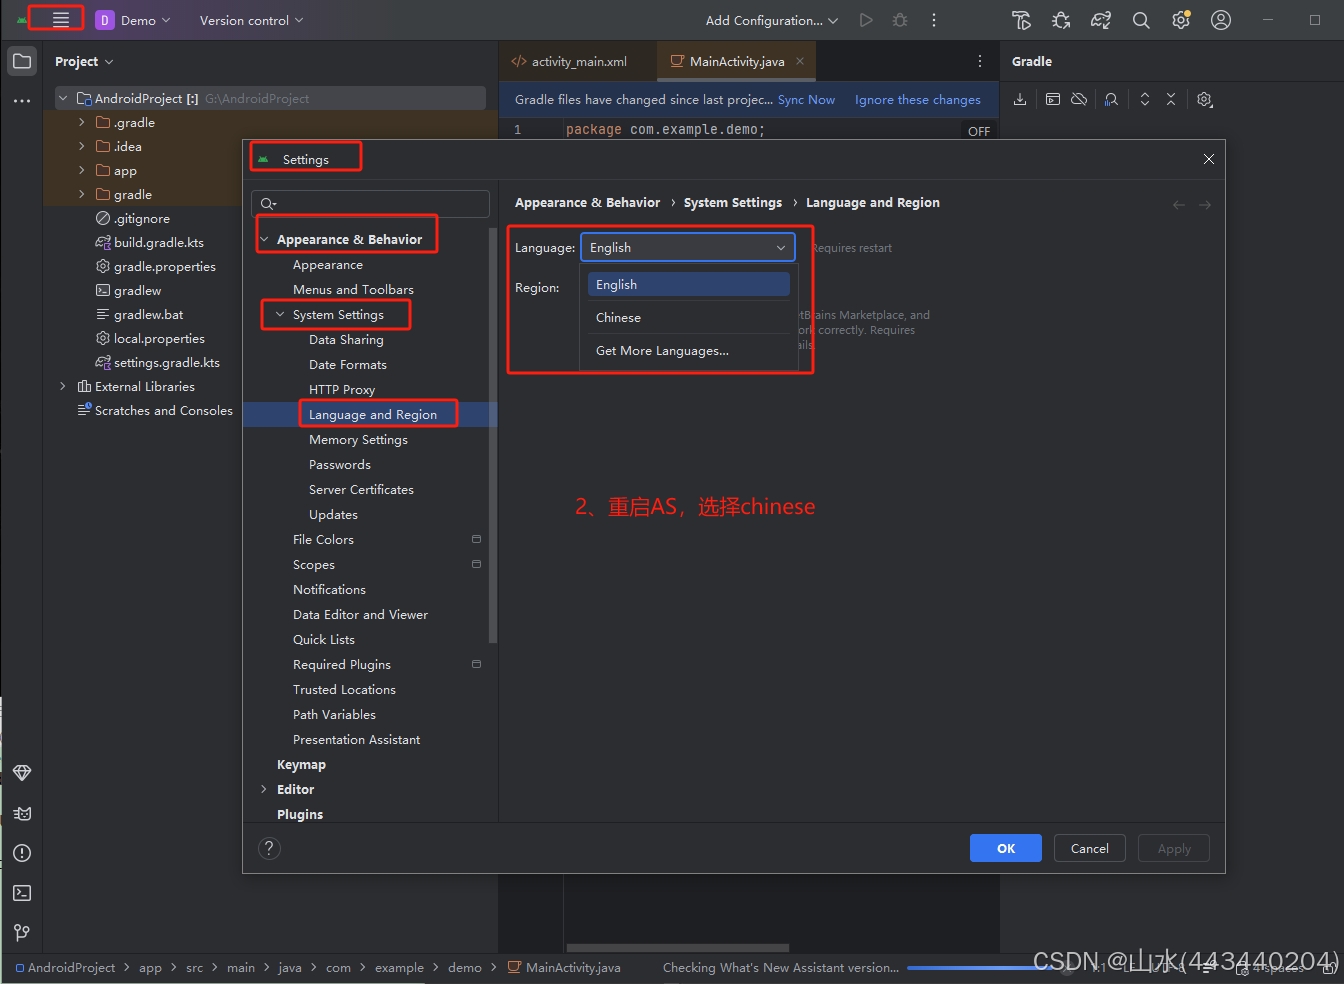
Task: Open the Project tool window folder icon
Action: click(x=22, y=61)
